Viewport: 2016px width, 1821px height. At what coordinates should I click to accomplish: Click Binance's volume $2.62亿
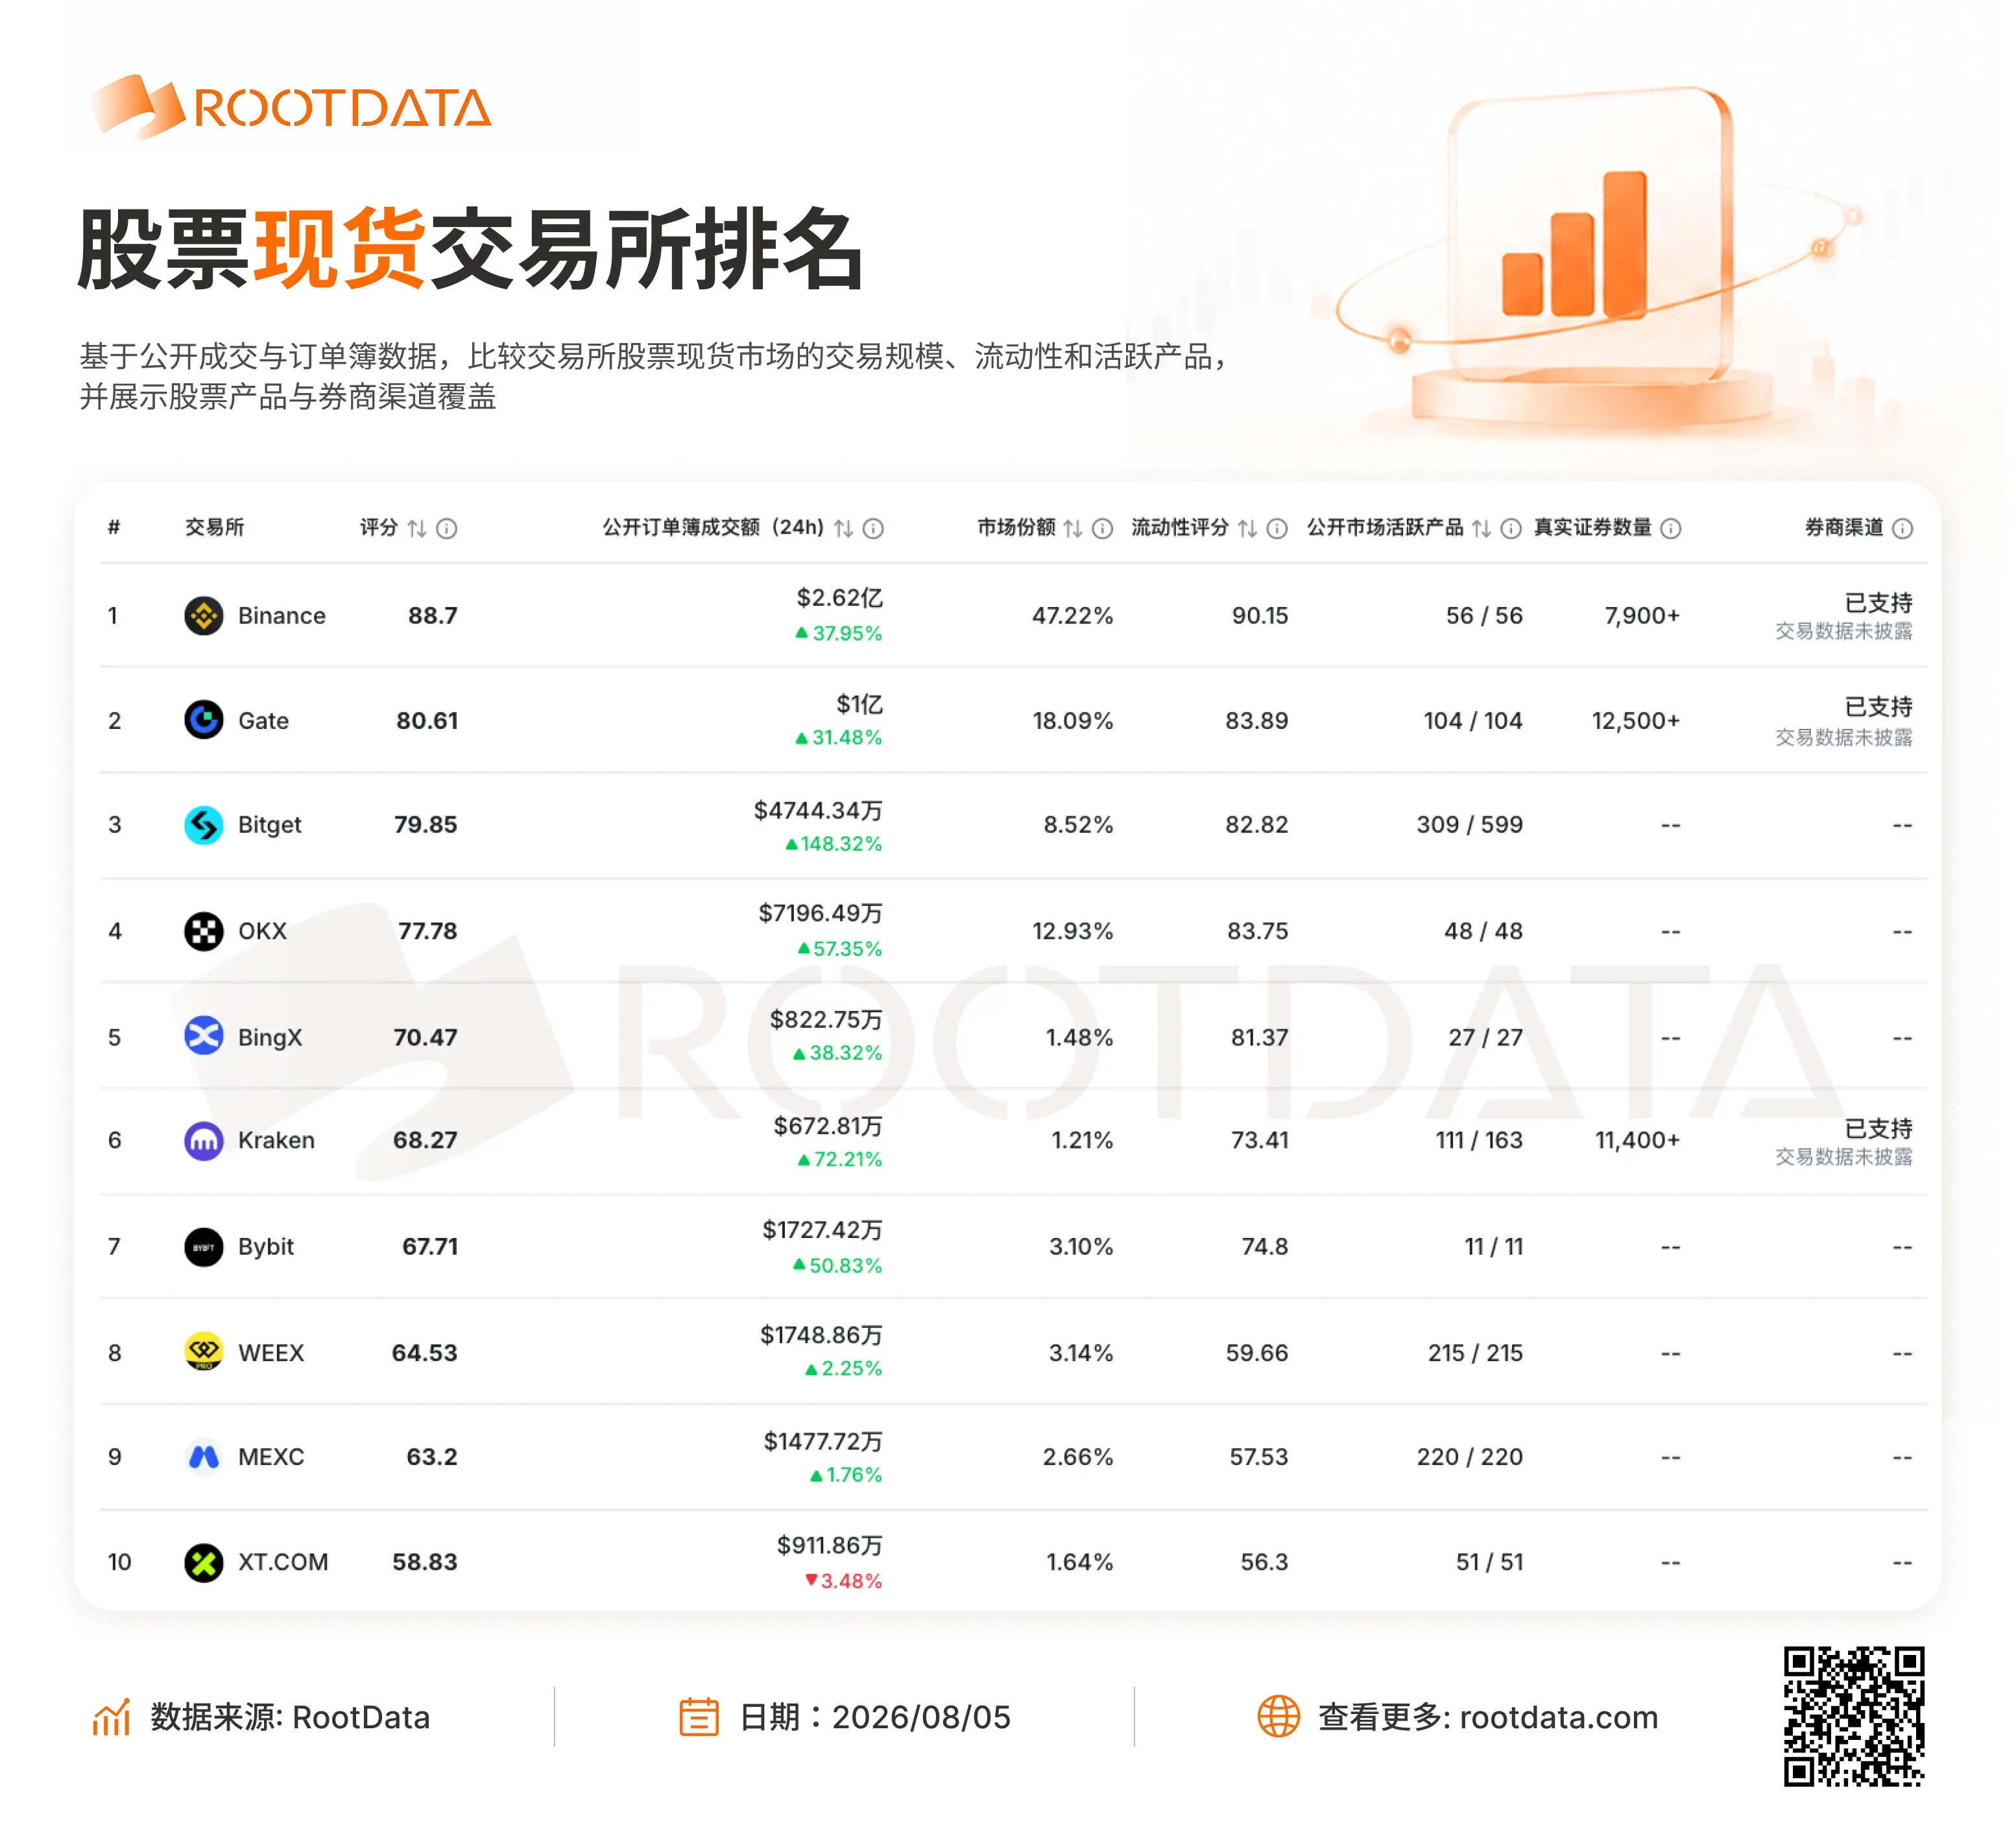(839, 598)
